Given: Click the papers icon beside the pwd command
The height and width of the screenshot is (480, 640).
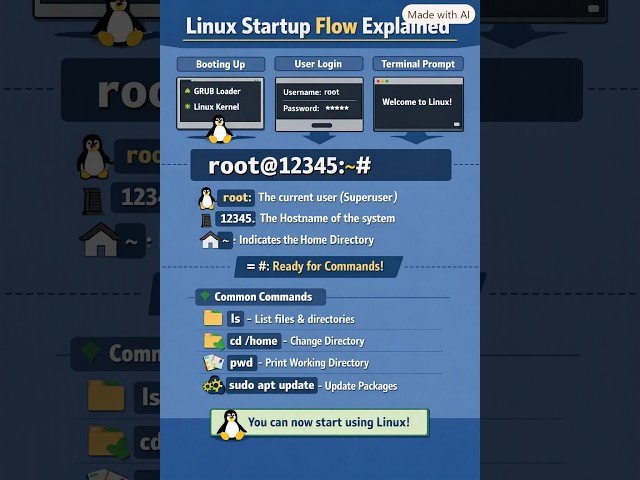Looking at the screenshot, I should (213, 363).
